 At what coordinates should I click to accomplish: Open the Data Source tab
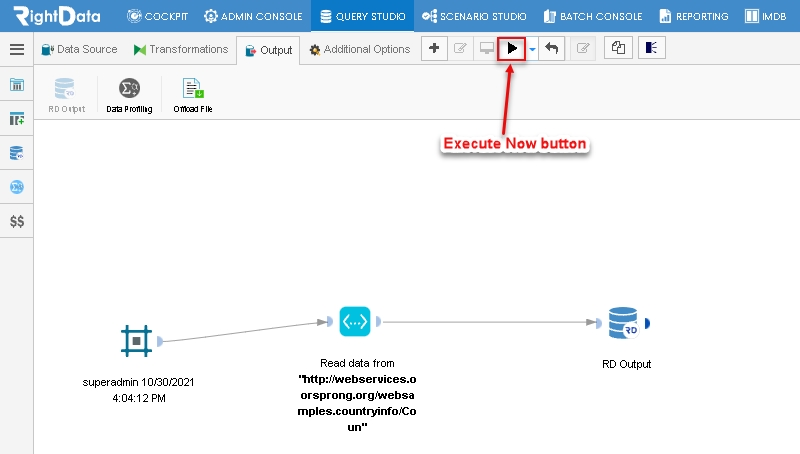80,49
